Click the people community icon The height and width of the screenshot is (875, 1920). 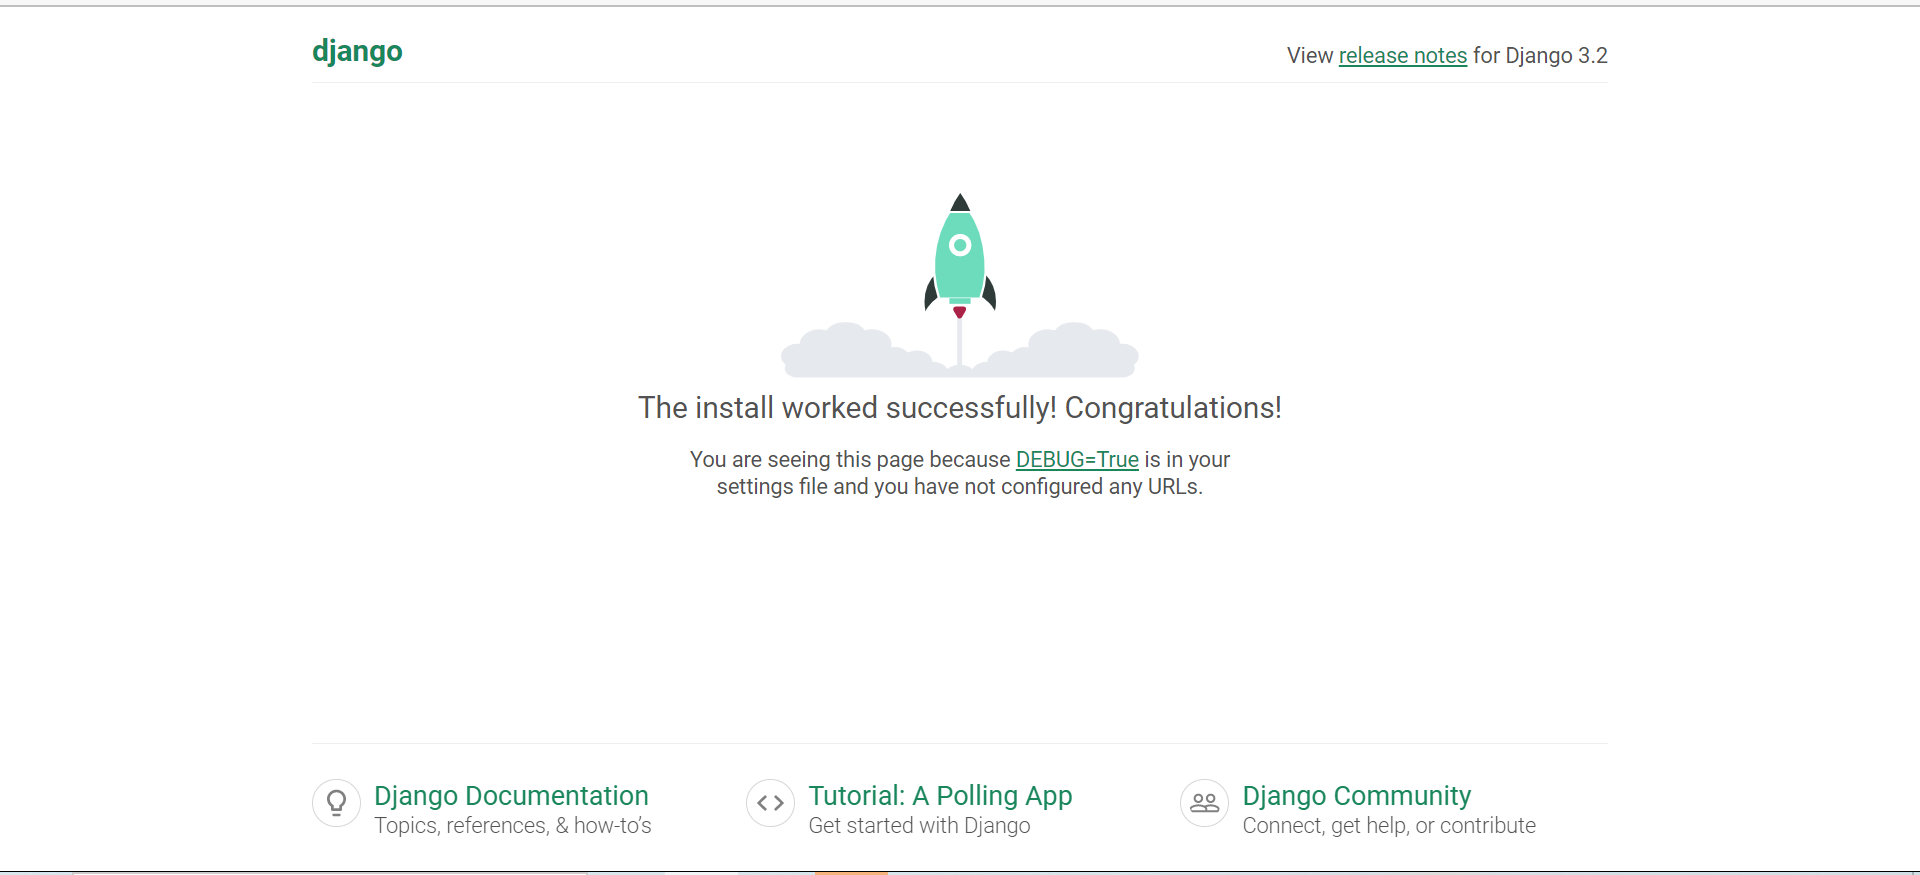point(1204,803)
